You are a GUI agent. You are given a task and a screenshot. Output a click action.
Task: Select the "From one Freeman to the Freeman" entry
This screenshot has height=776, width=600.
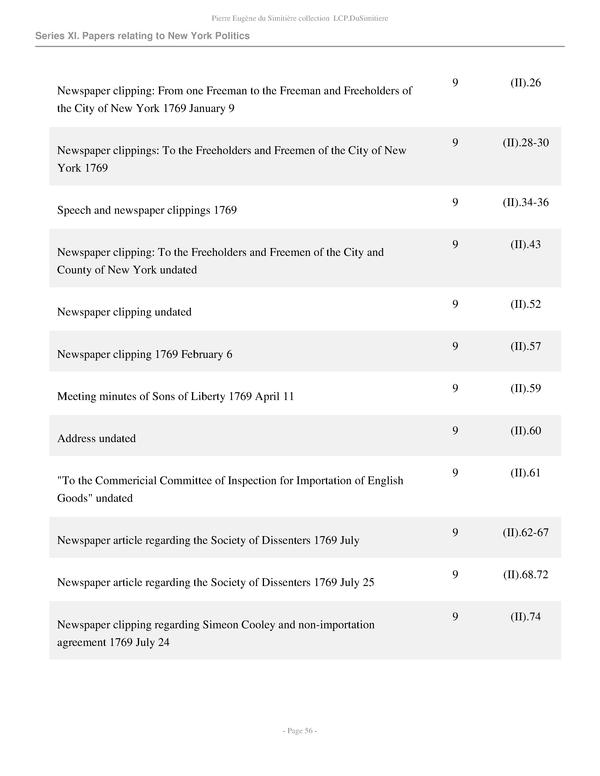pos(235,99)
